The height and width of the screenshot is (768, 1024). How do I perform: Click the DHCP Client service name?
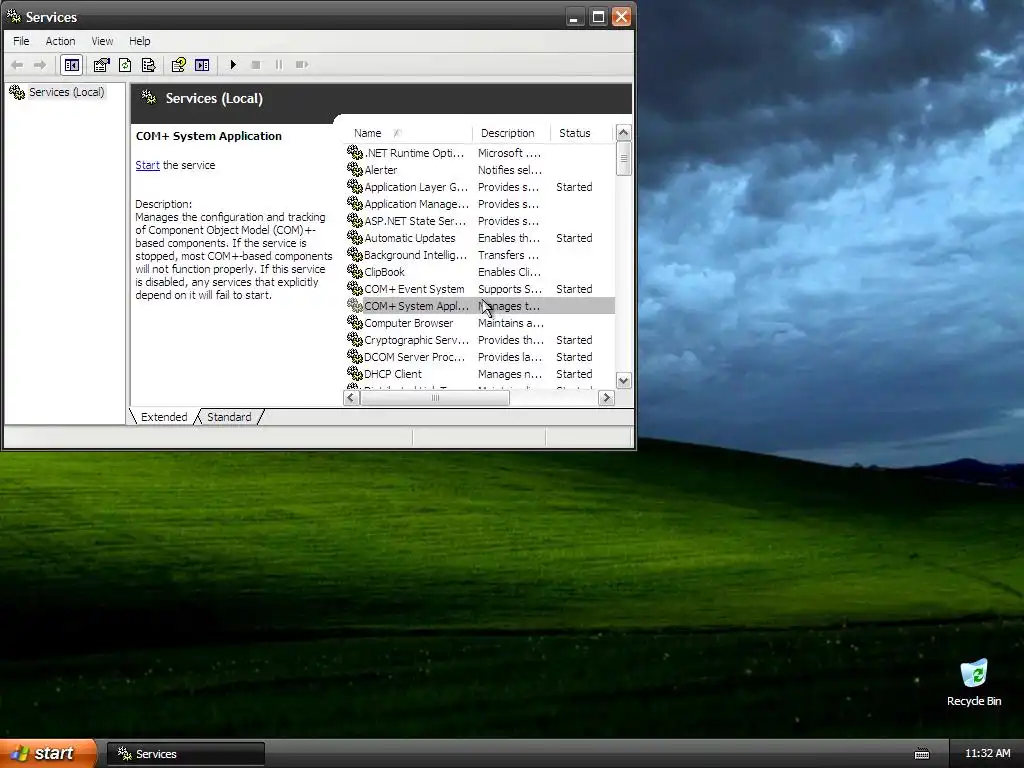tap(392, 374)
